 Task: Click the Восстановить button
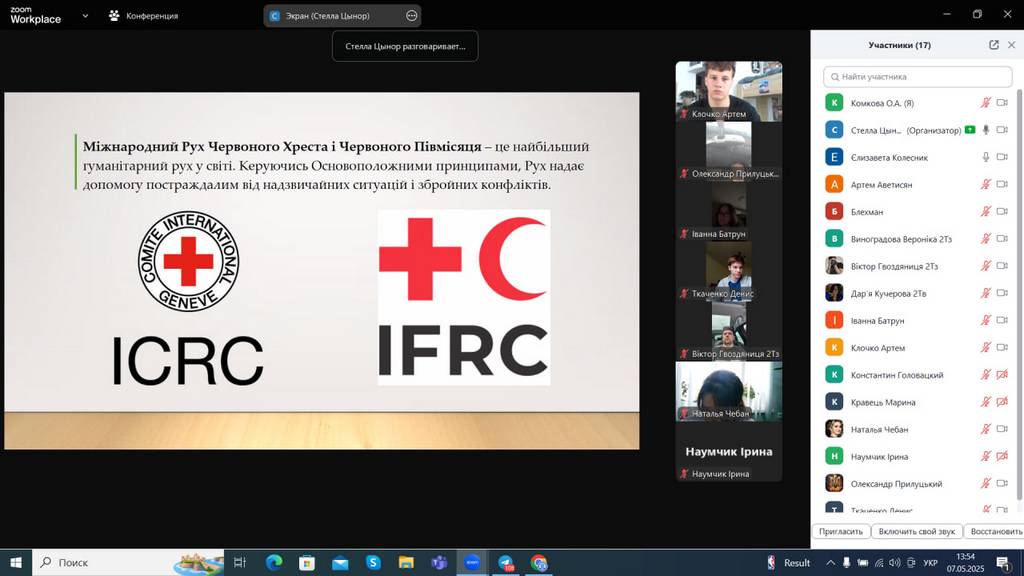pos(995,532)
